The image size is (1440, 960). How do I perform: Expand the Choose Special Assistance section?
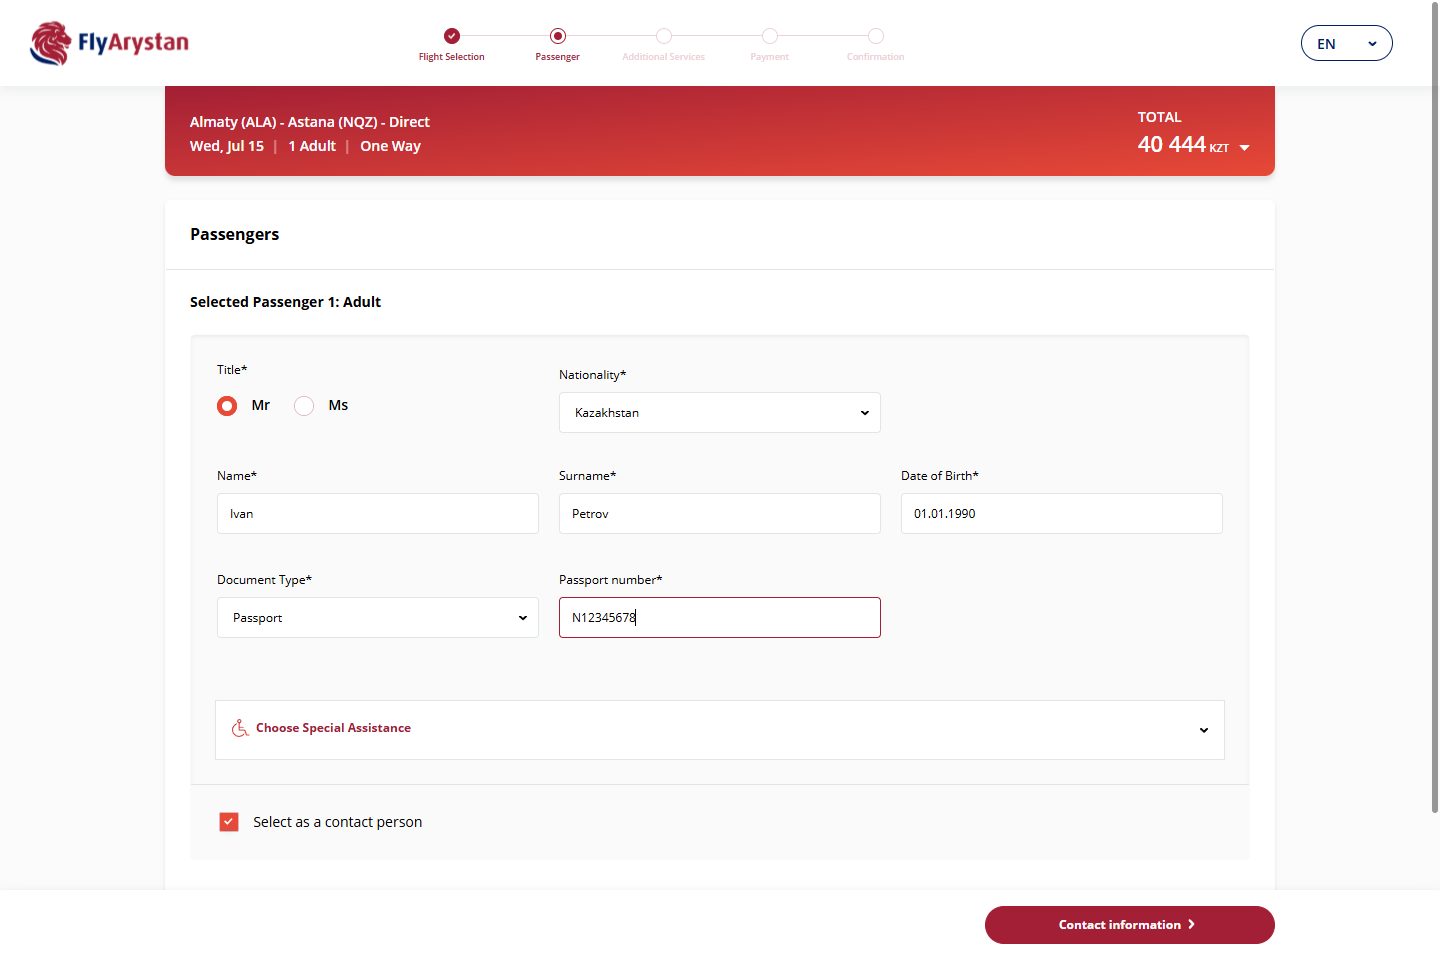tap(720, 730)
